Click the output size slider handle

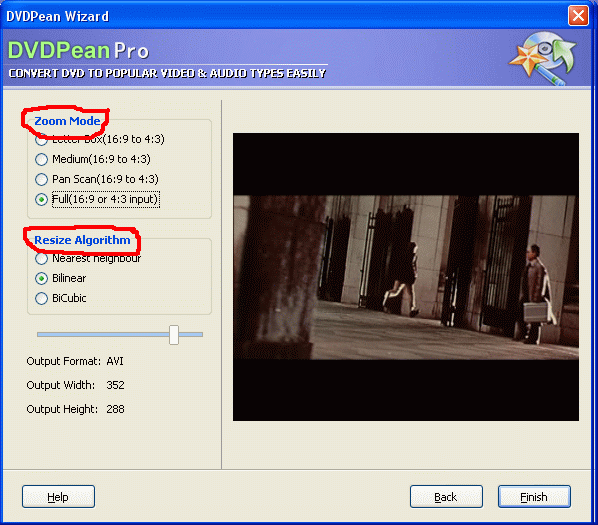(174, 335)
